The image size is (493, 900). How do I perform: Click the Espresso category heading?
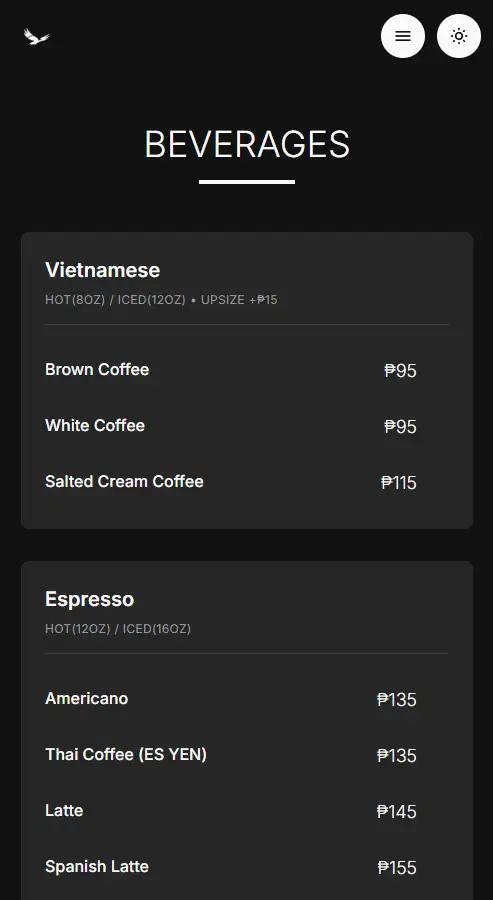tap(90, 599)
